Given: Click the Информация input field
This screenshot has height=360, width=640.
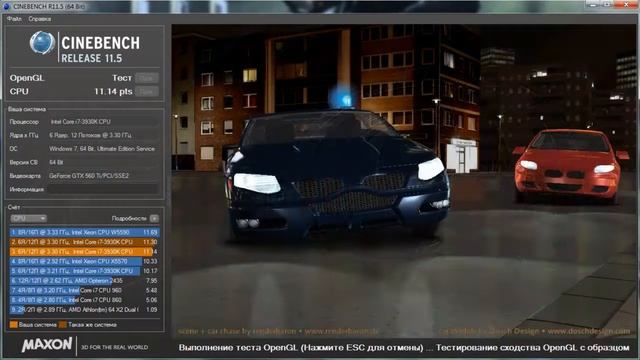Looking at the screenshot, I should tap(103, 189).
